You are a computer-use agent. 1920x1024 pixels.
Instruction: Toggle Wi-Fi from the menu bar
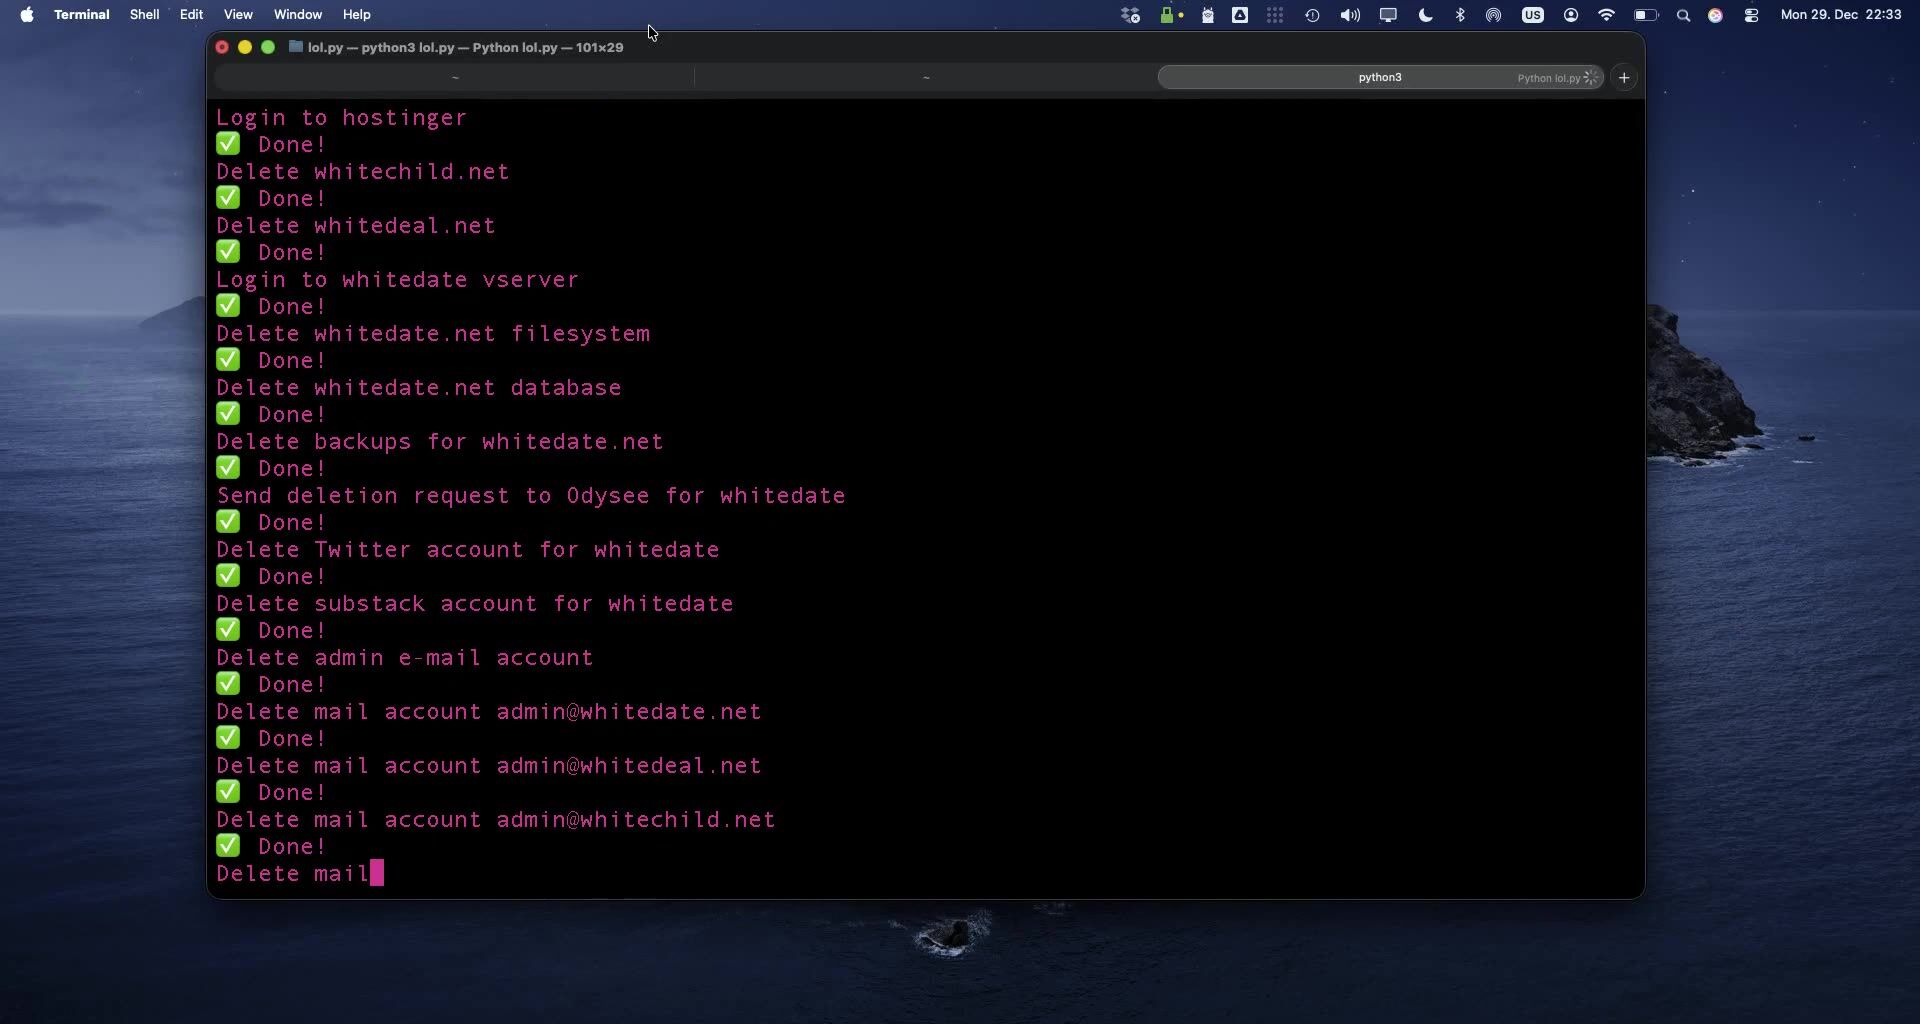pyautogui.click(x=1606, y=15)
